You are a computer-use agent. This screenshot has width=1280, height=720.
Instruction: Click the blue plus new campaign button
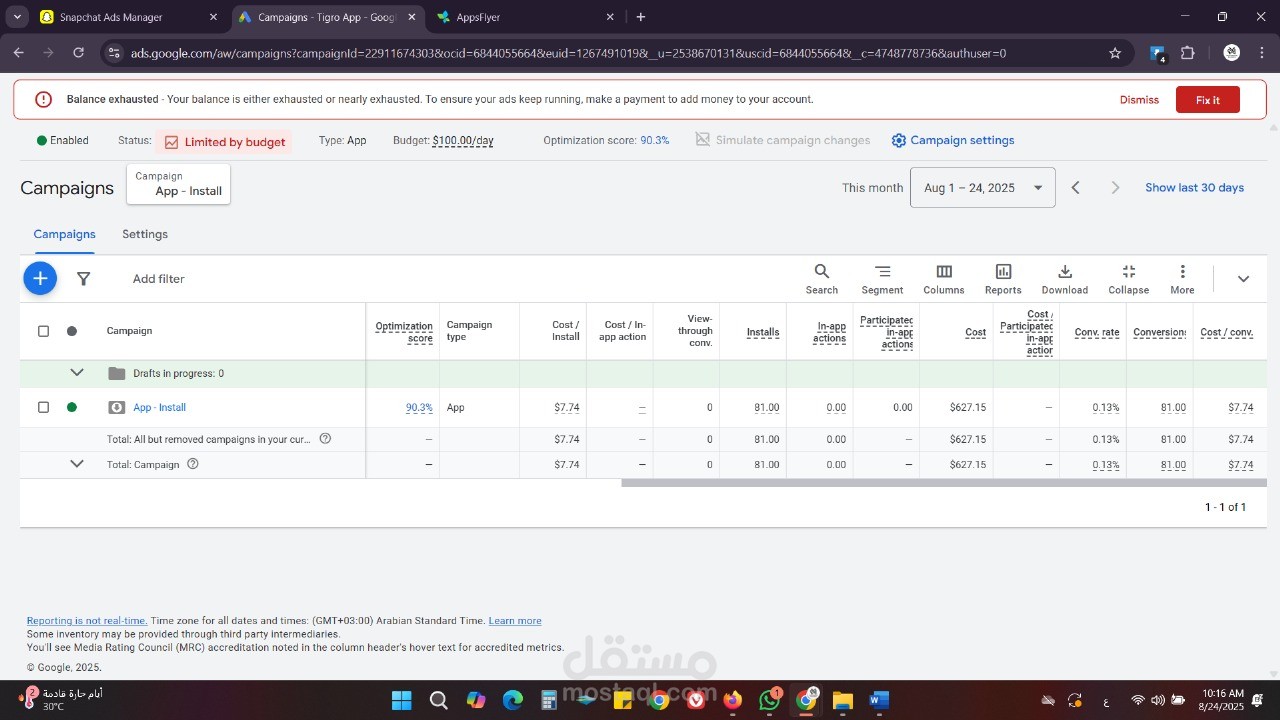[40, 278]
